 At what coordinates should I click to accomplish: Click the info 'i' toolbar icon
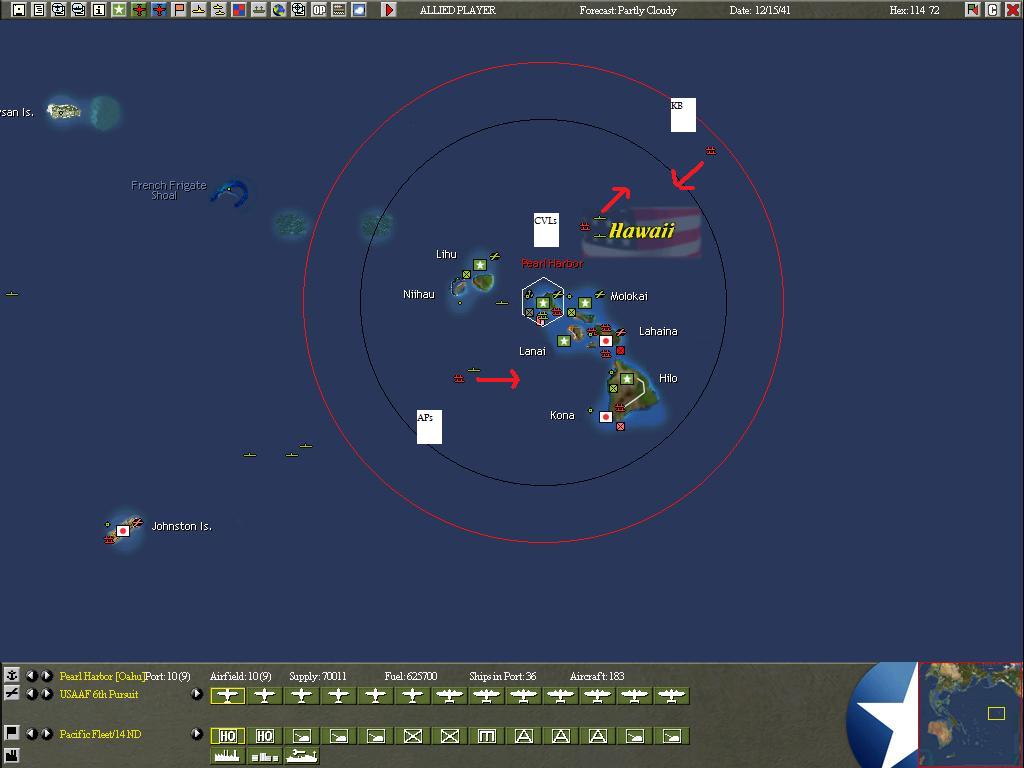point(99,10)
